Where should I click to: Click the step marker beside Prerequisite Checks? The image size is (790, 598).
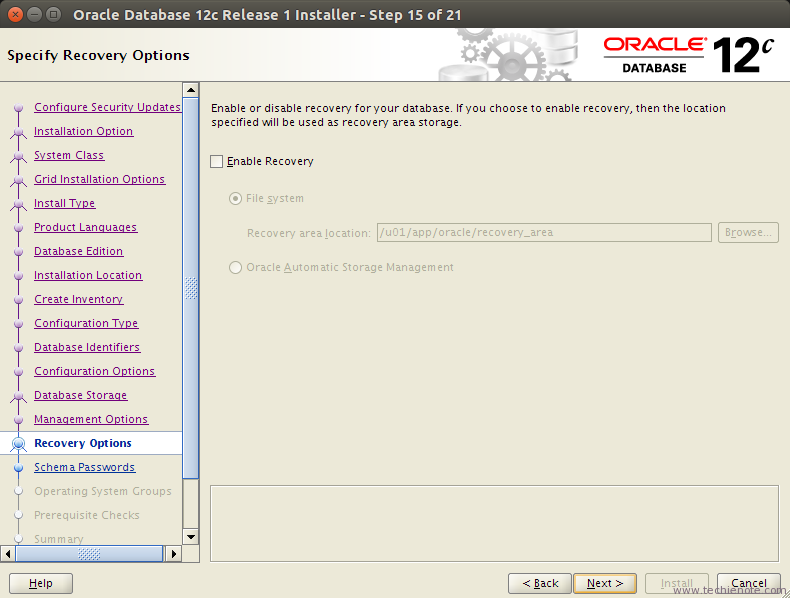19,515
